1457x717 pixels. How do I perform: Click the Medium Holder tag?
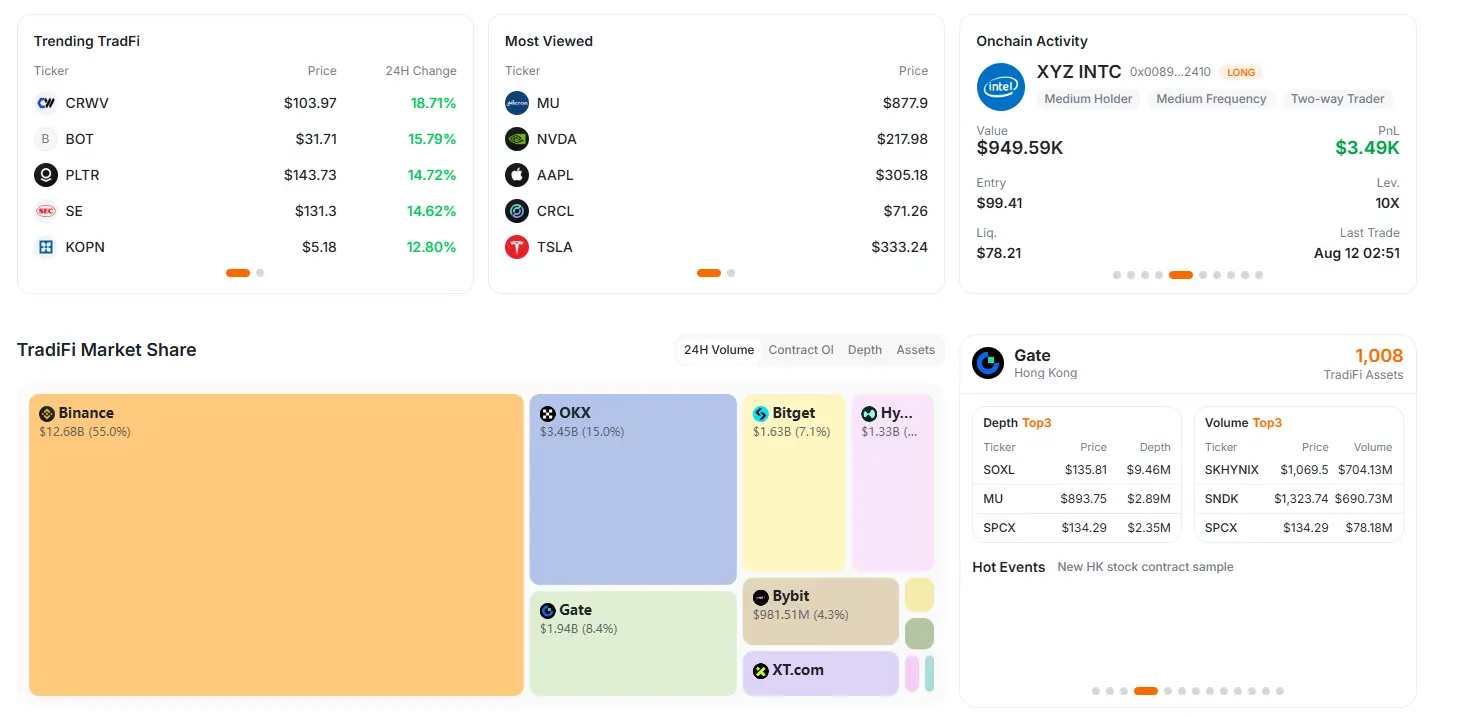pos(1088,99)
